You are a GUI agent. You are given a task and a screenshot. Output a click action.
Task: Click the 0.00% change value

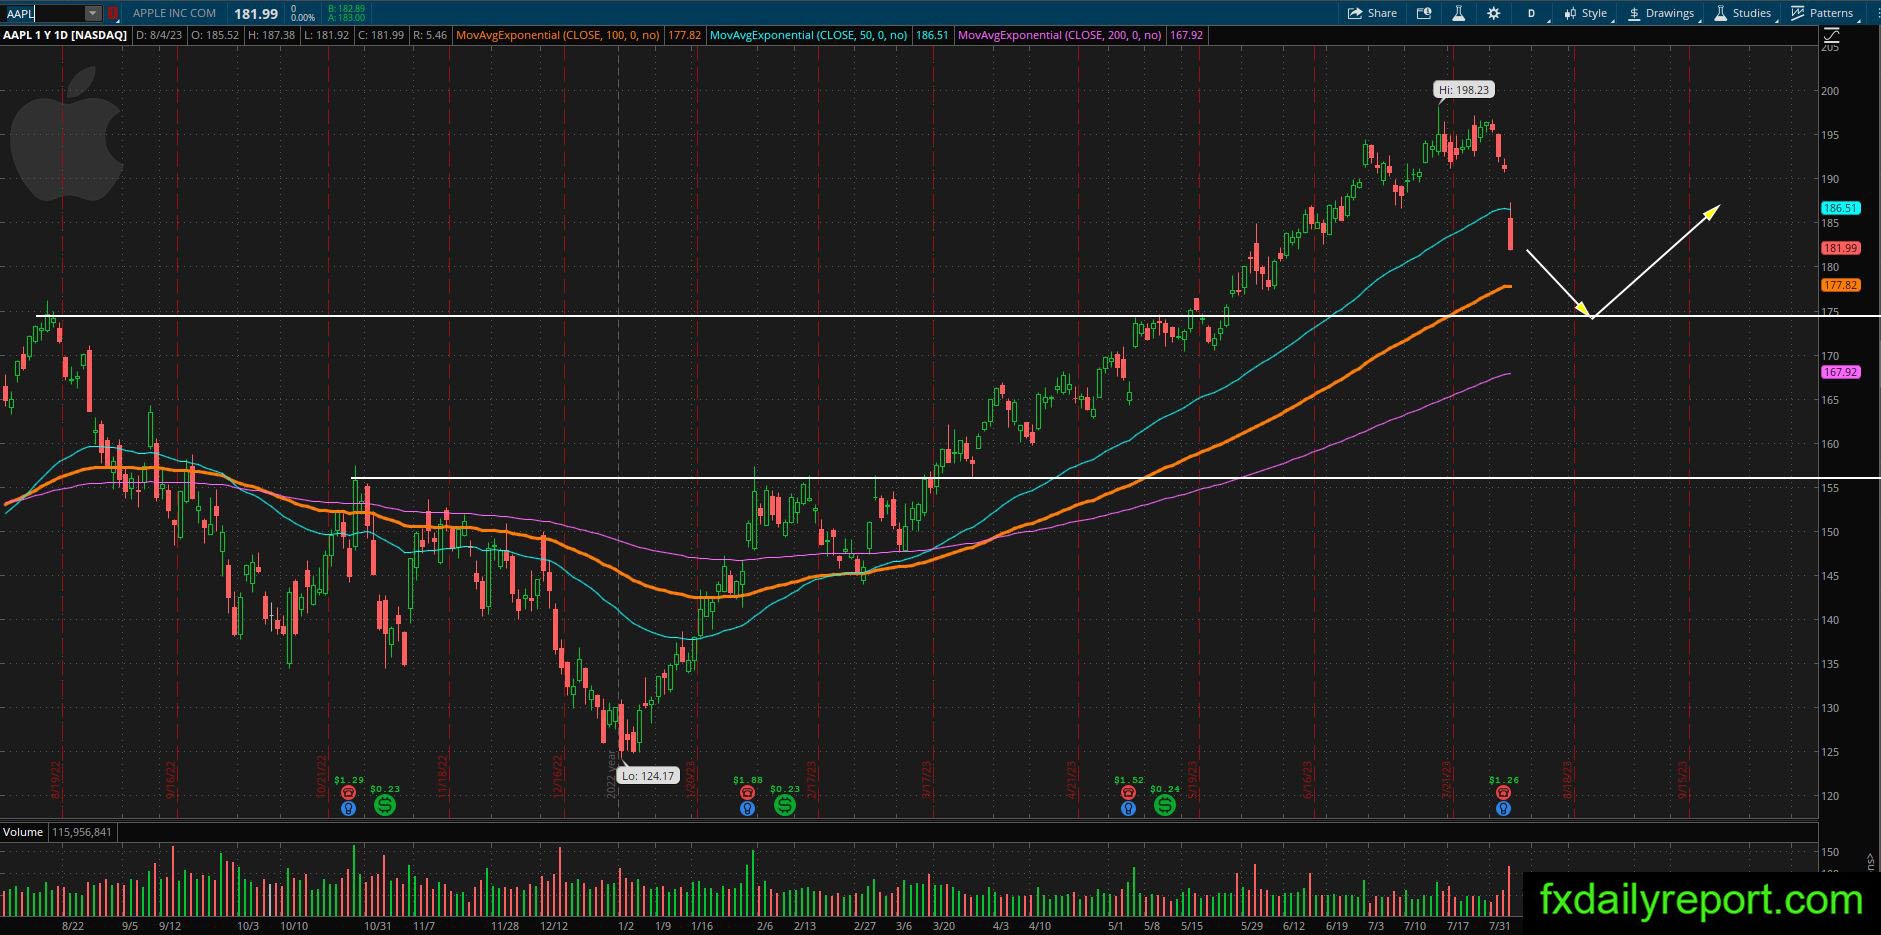click(302, 18)
